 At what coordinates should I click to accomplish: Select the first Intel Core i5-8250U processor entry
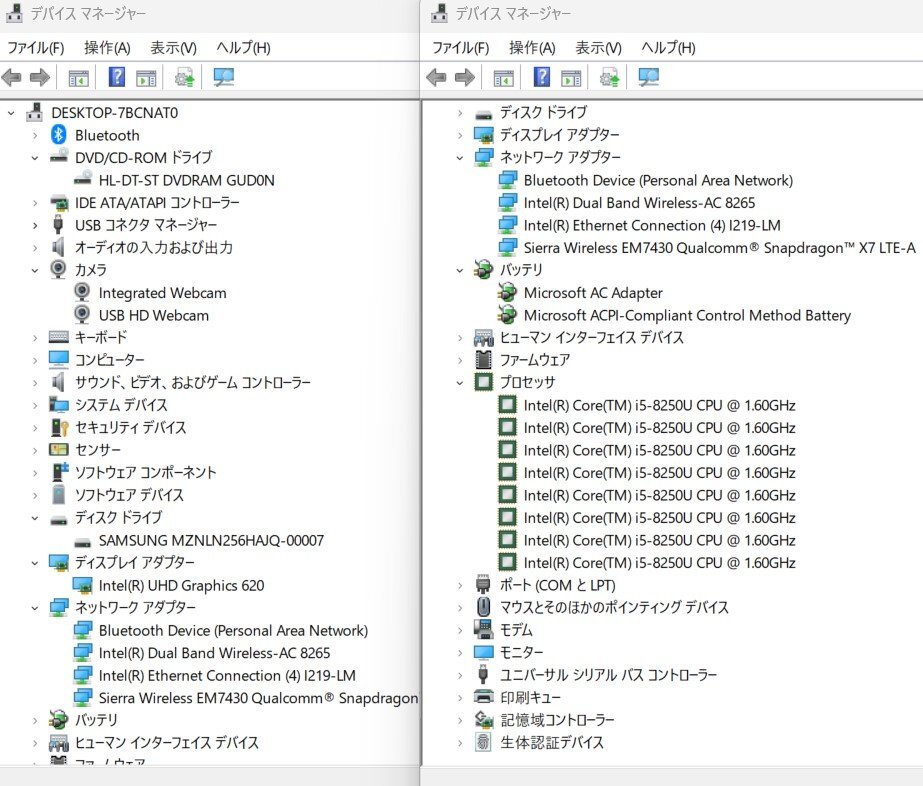[x=660, y=405]
